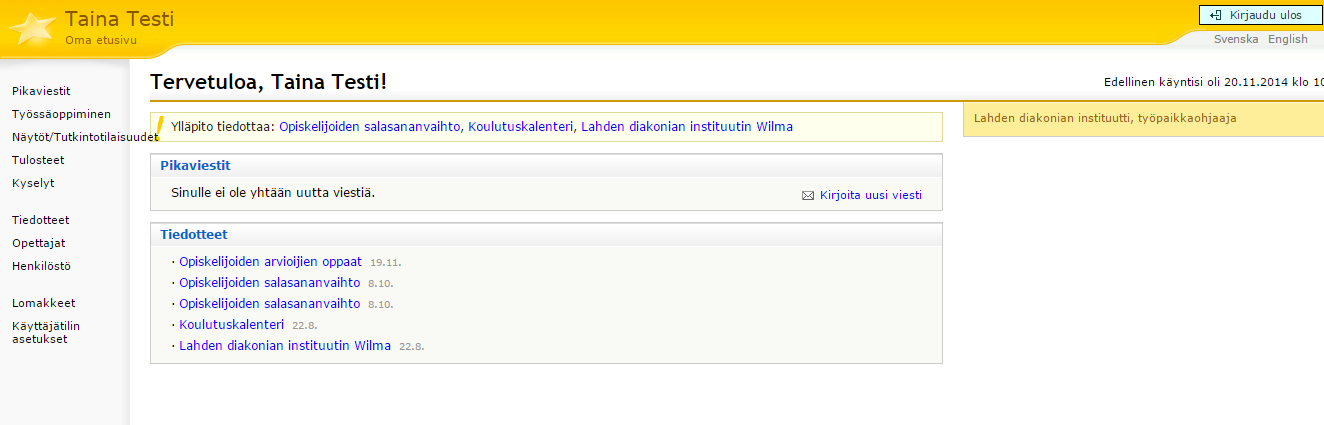Click Koulutuskalenteri in Ylläpito tiedottaa bar
Screen dimensions: 1324x425
521,127
